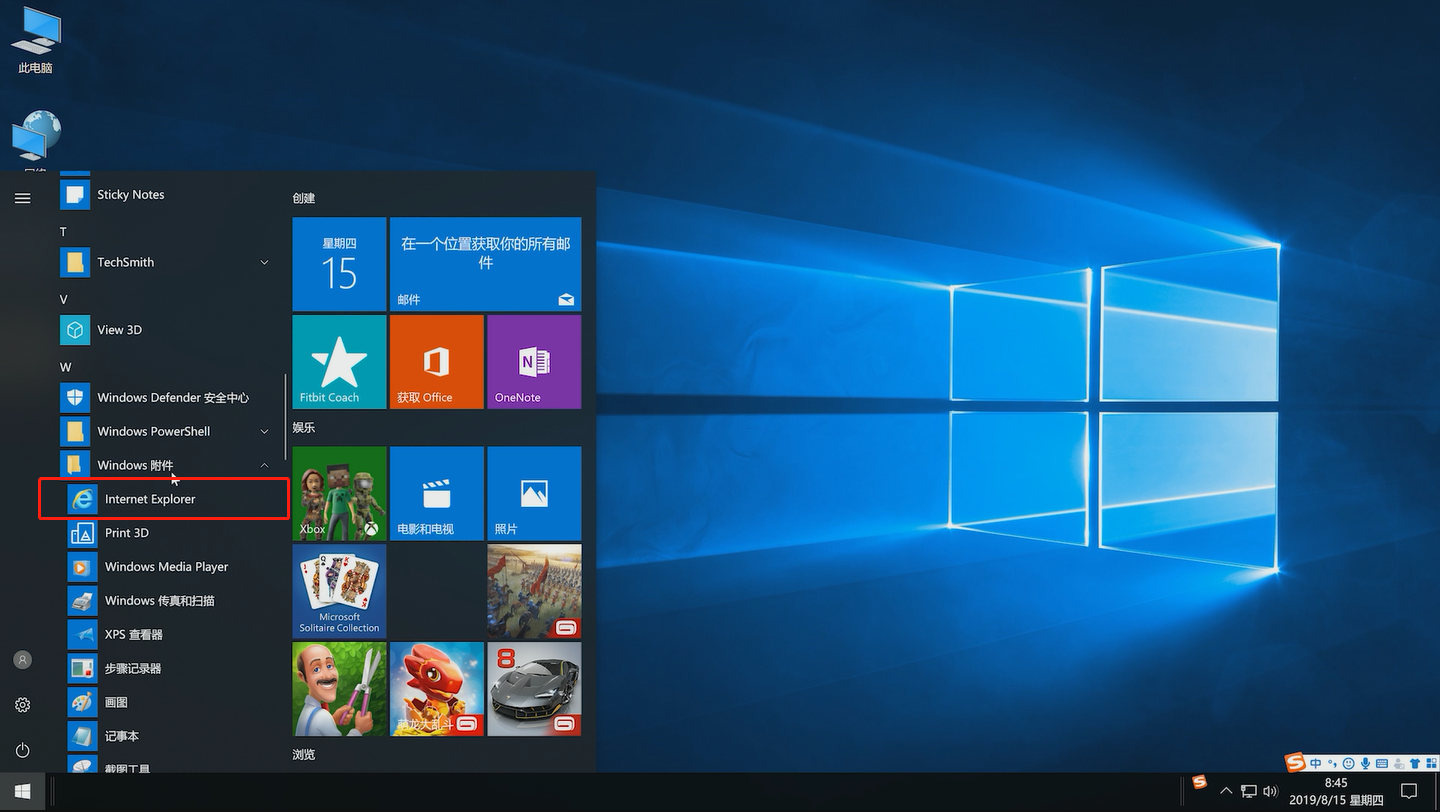Open the Asphalt 8 racing car tile
Image resolution: width=1440 pixels, height=812 pixels.
coord(534,689)
